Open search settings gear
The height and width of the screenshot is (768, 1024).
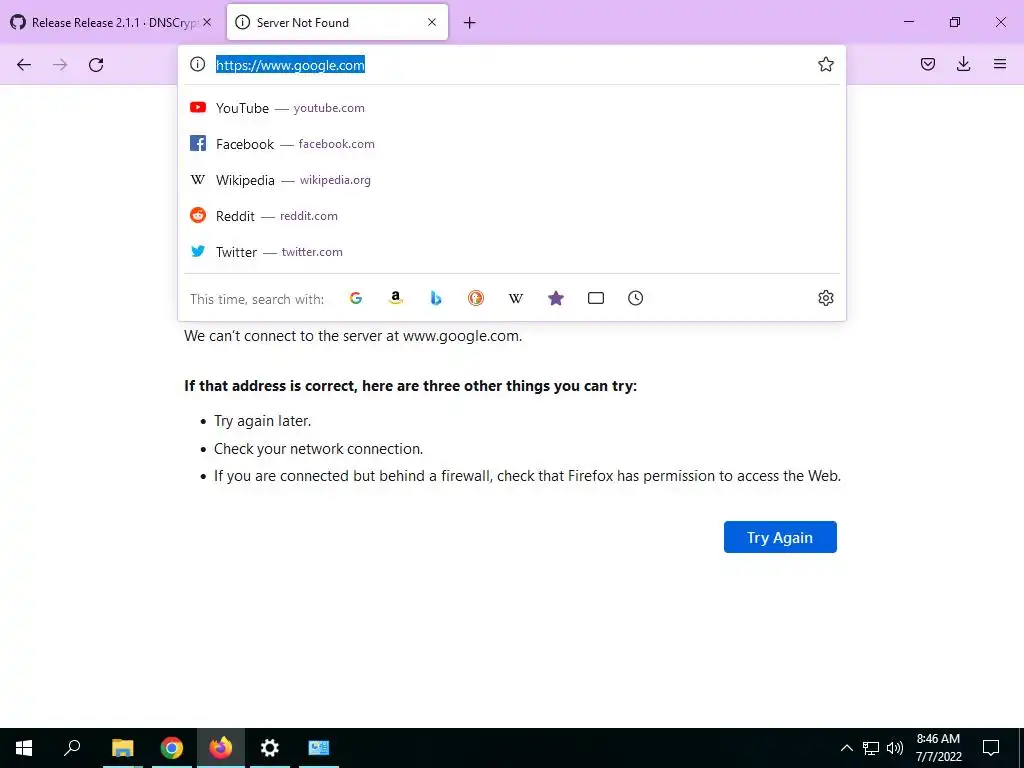[825, 298]
